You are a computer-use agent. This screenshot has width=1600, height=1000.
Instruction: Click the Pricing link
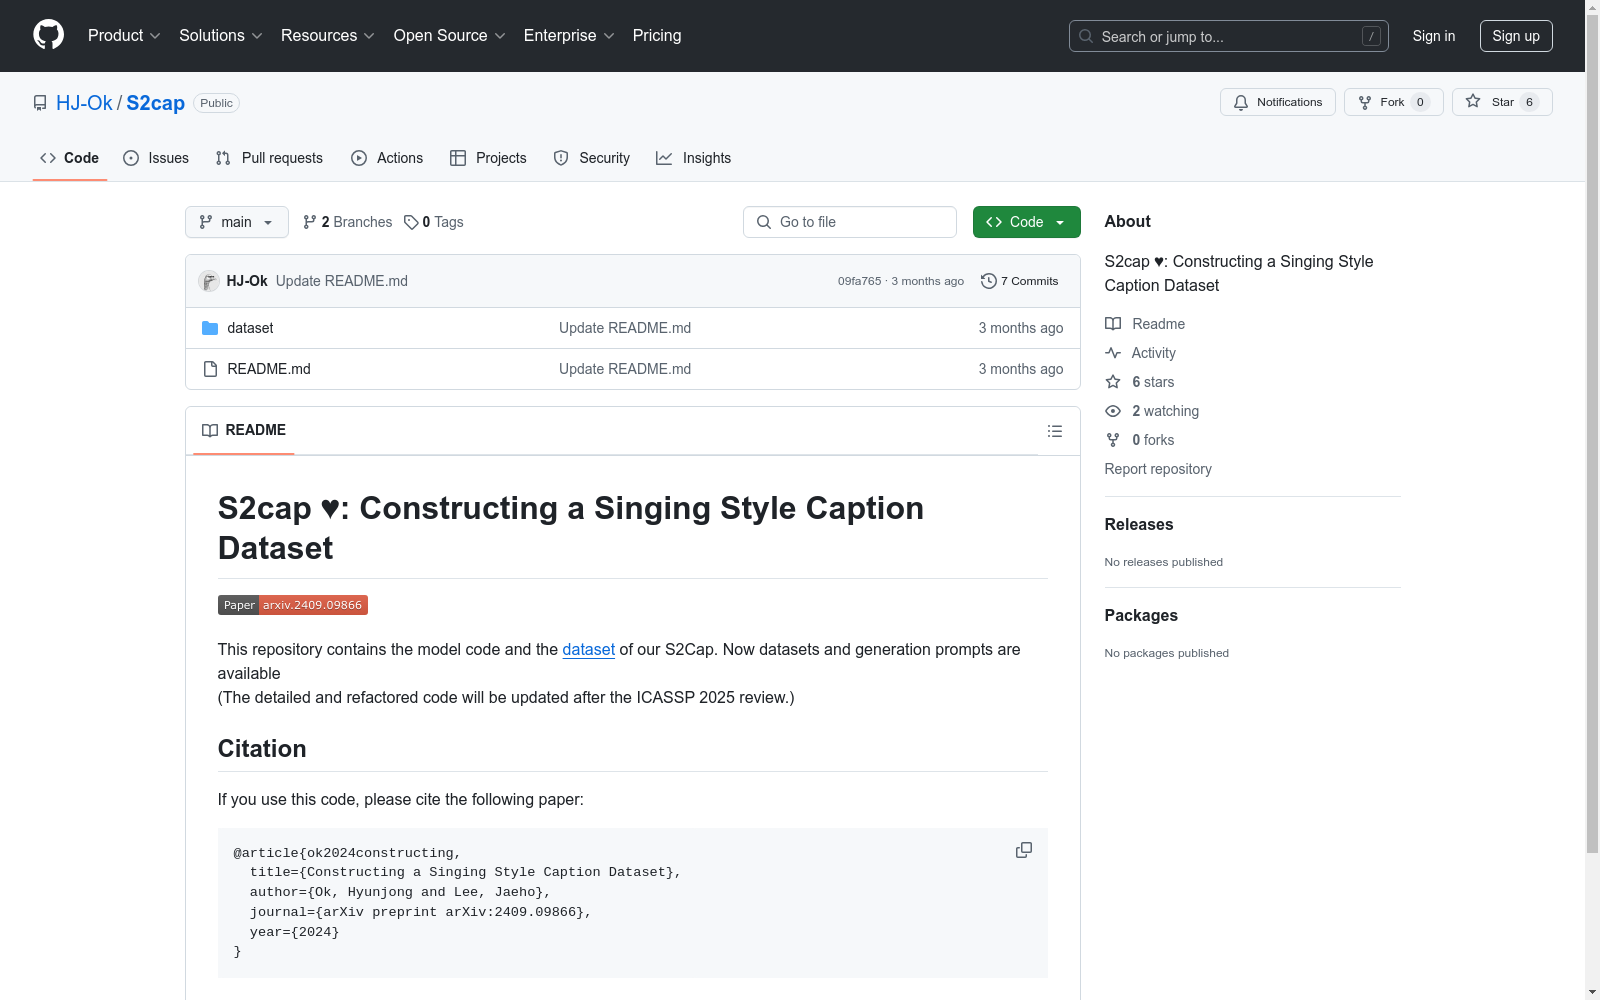pyautogui.click(x=657, y=36)
